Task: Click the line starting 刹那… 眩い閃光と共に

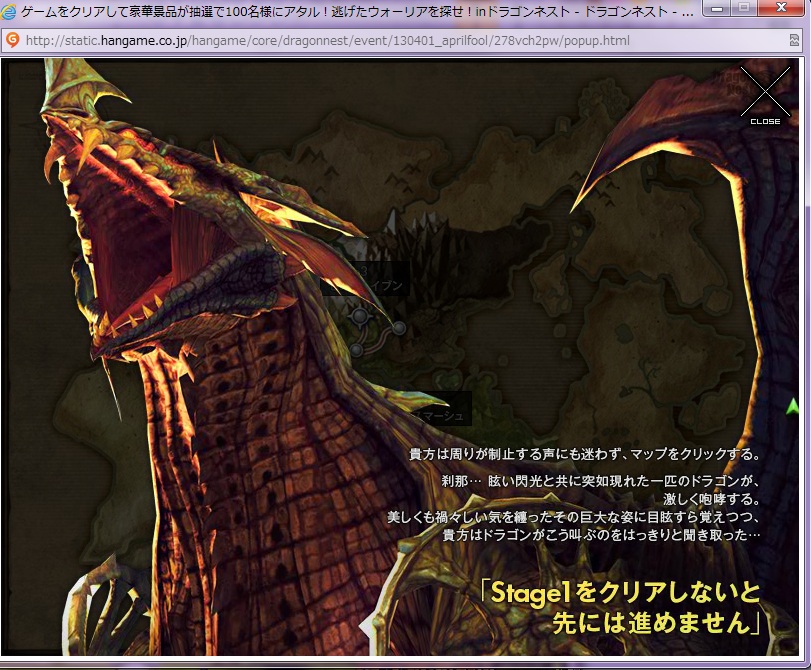Action: click(x=600, y=481)
